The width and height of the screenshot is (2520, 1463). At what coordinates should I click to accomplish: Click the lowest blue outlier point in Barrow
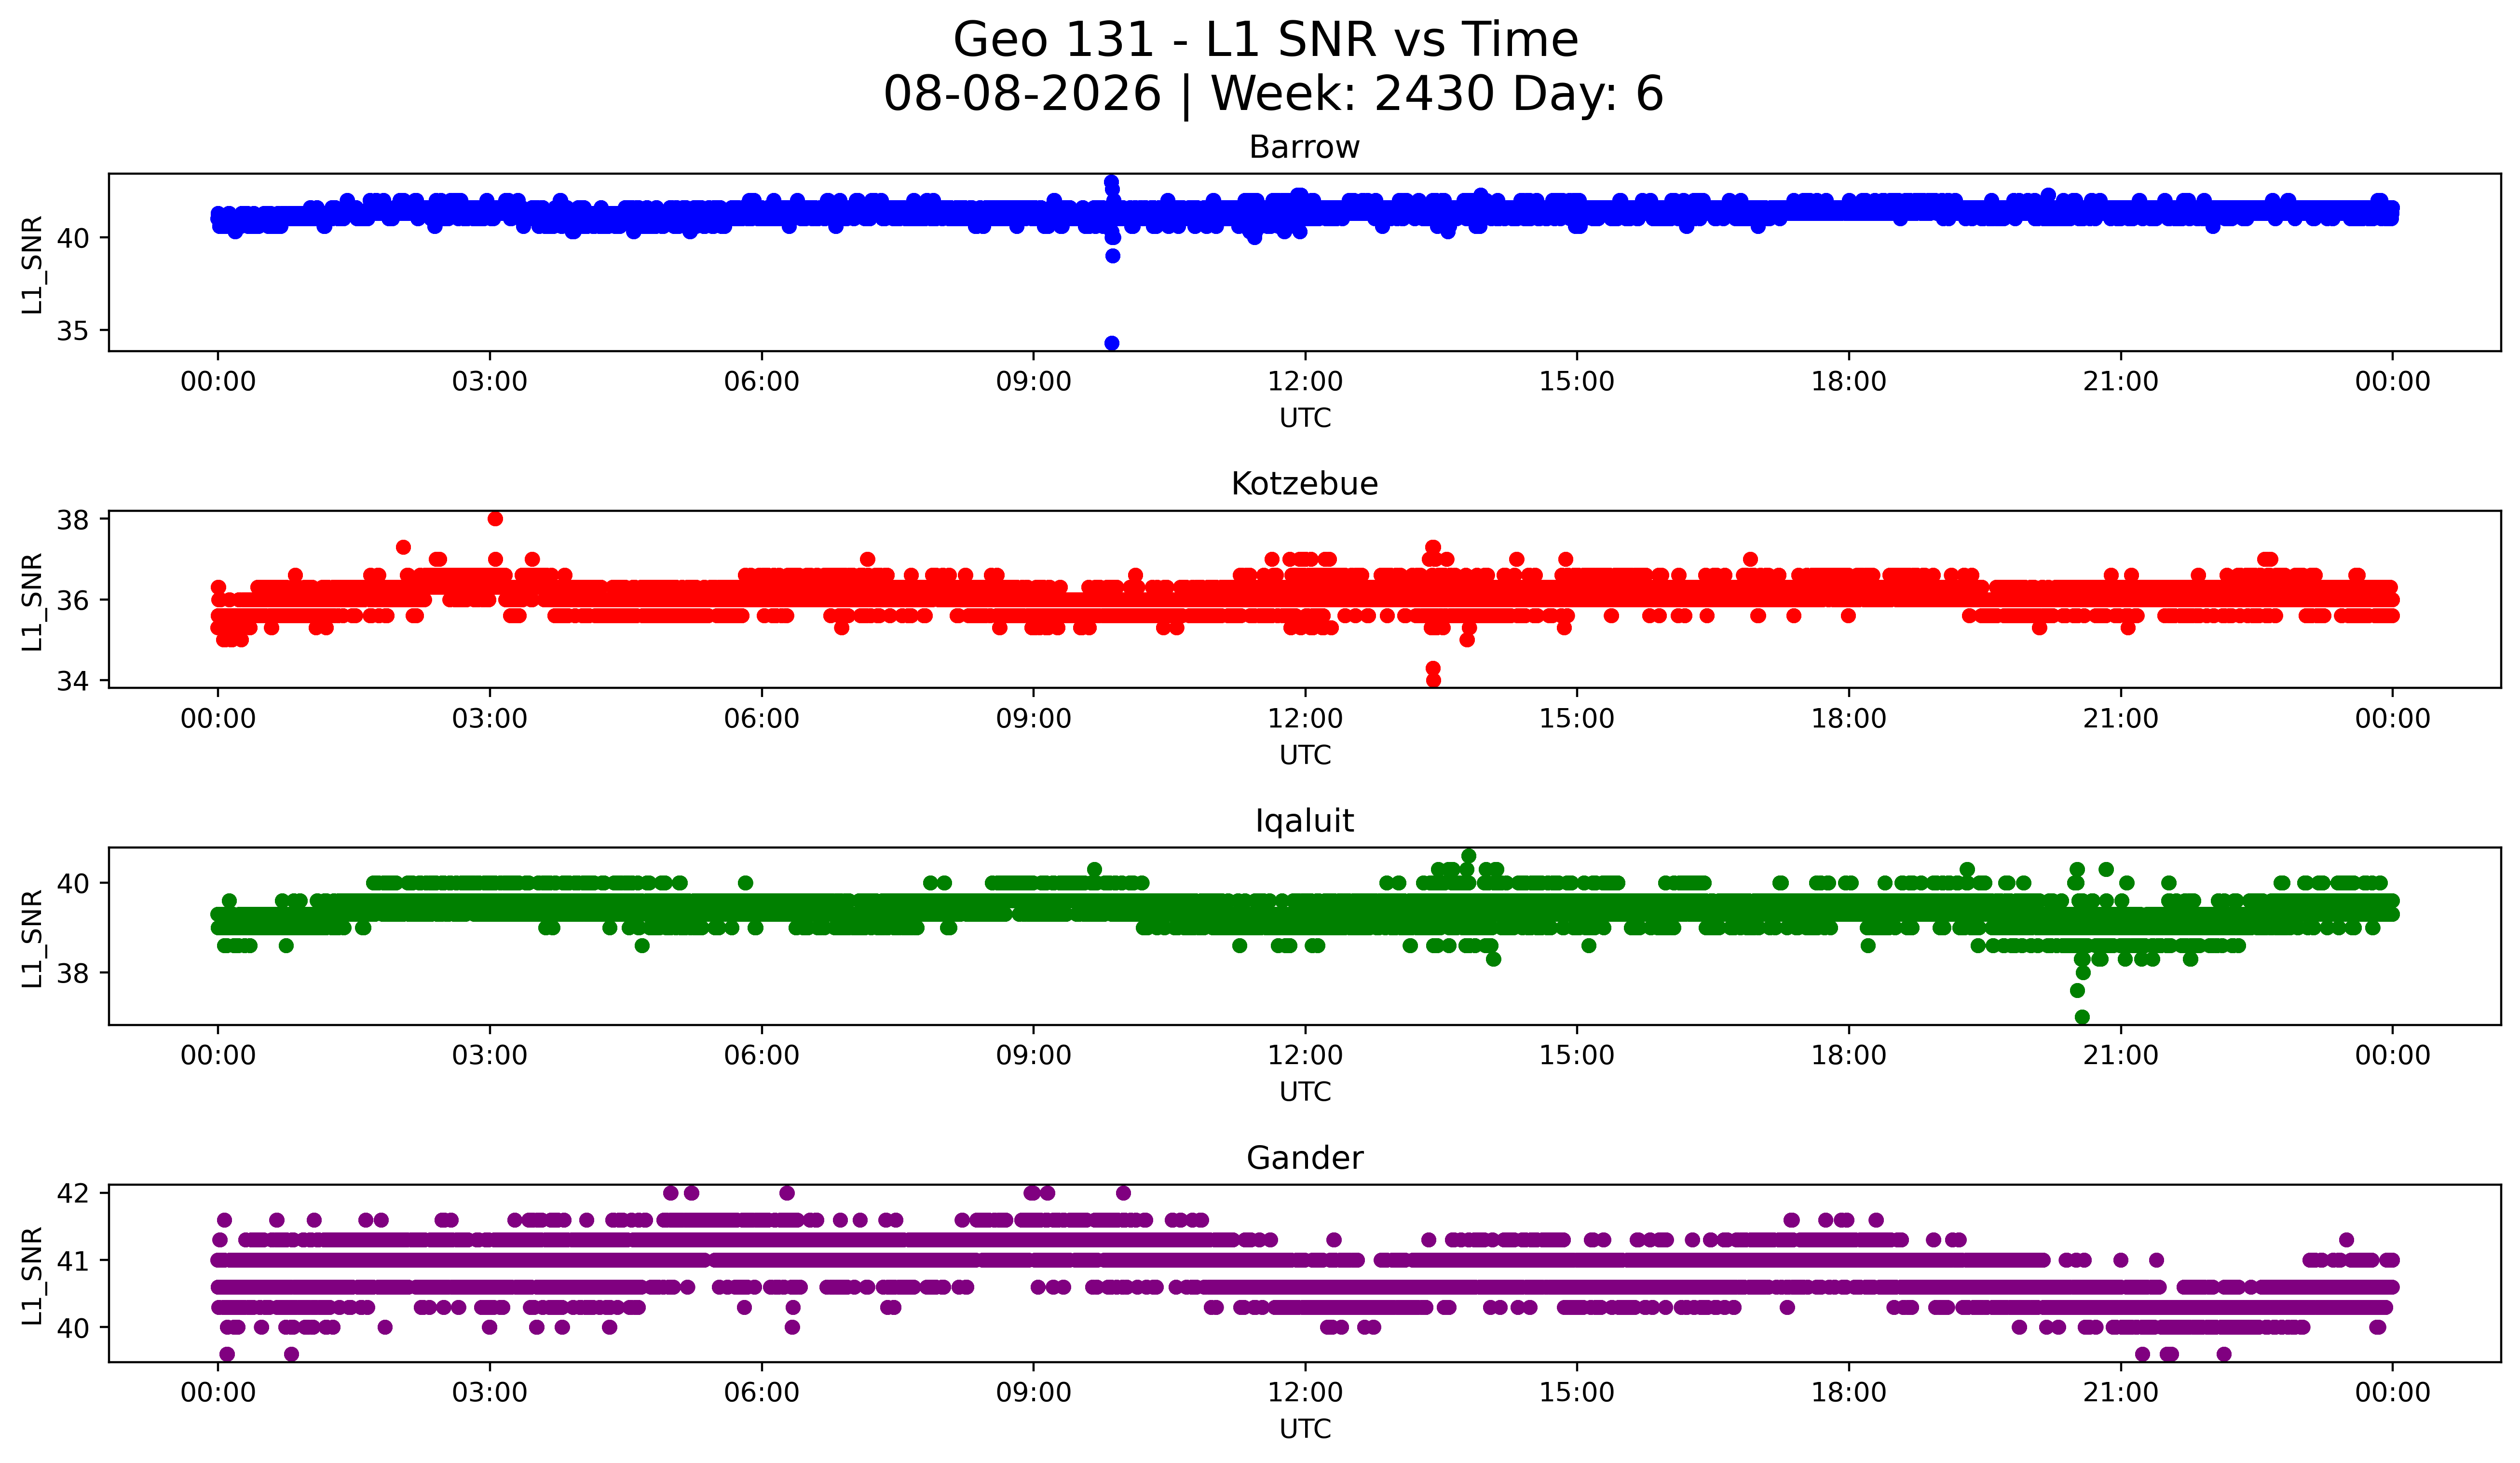pyautogui.click(x=1112, y=343)
